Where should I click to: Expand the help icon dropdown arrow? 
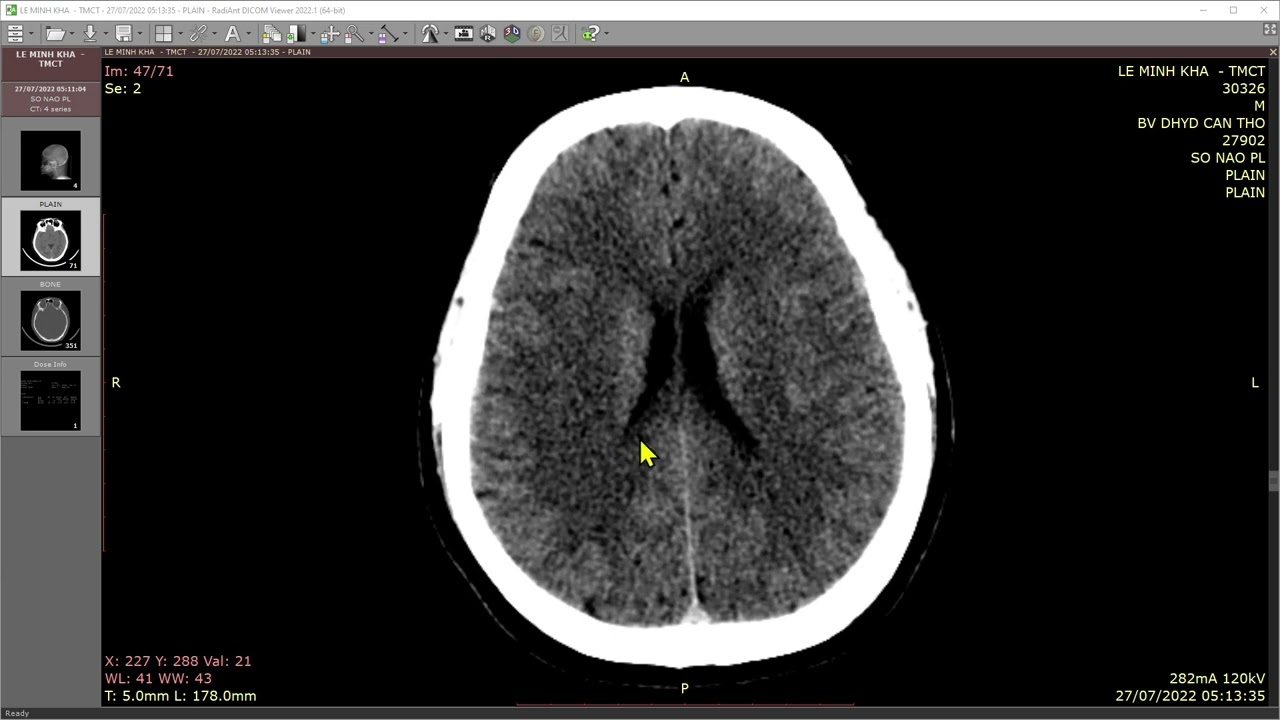click(x=607, y=34)
